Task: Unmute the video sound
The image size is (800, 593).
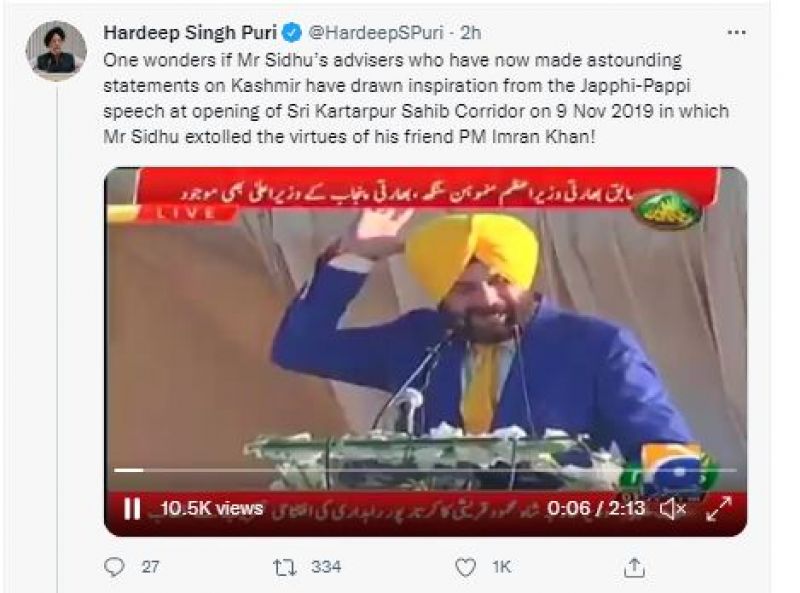Action: 673,508
